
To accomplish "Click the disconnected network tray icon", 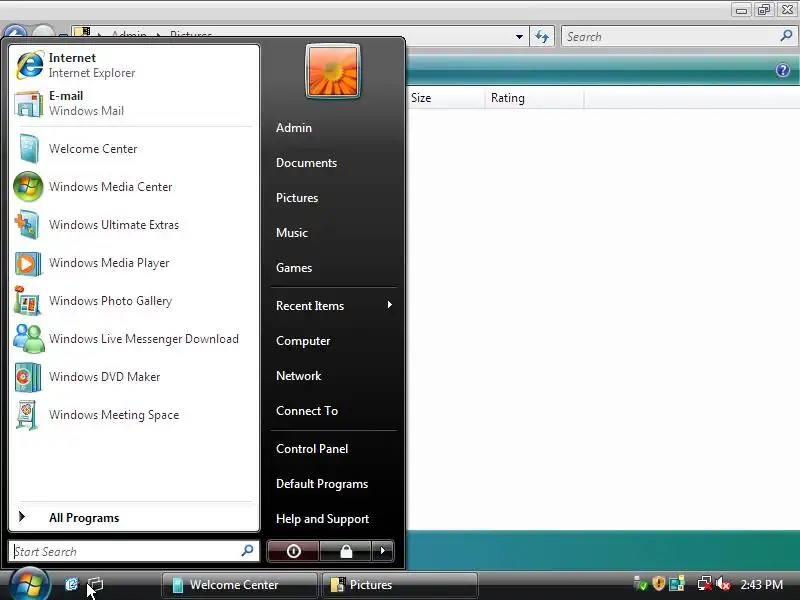I will [705, 584].
